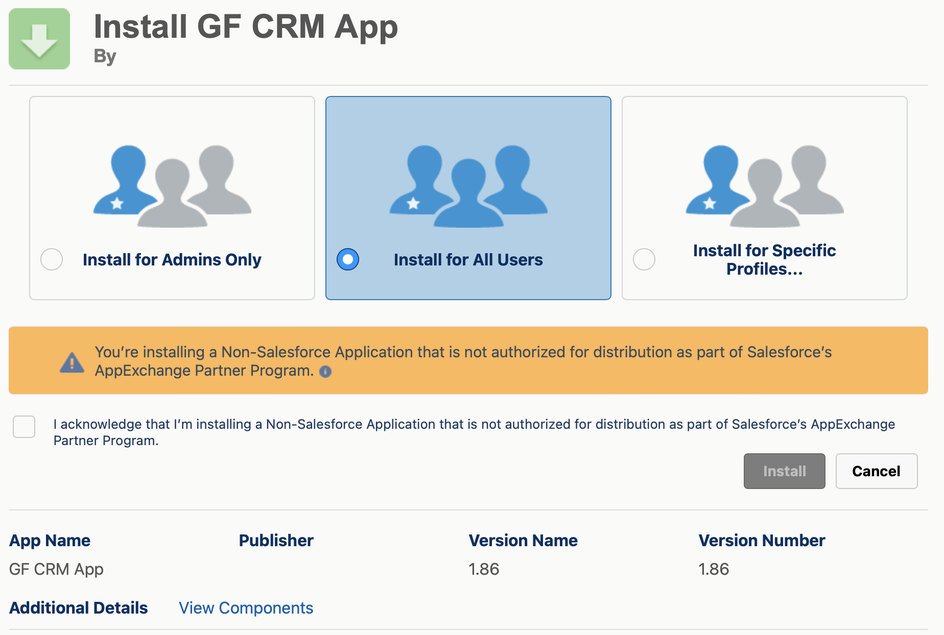The image size is (944, 635).
Task: Tick the Non-Salesforce acknowledgment checkbox
Action: [x=24, y=427]
